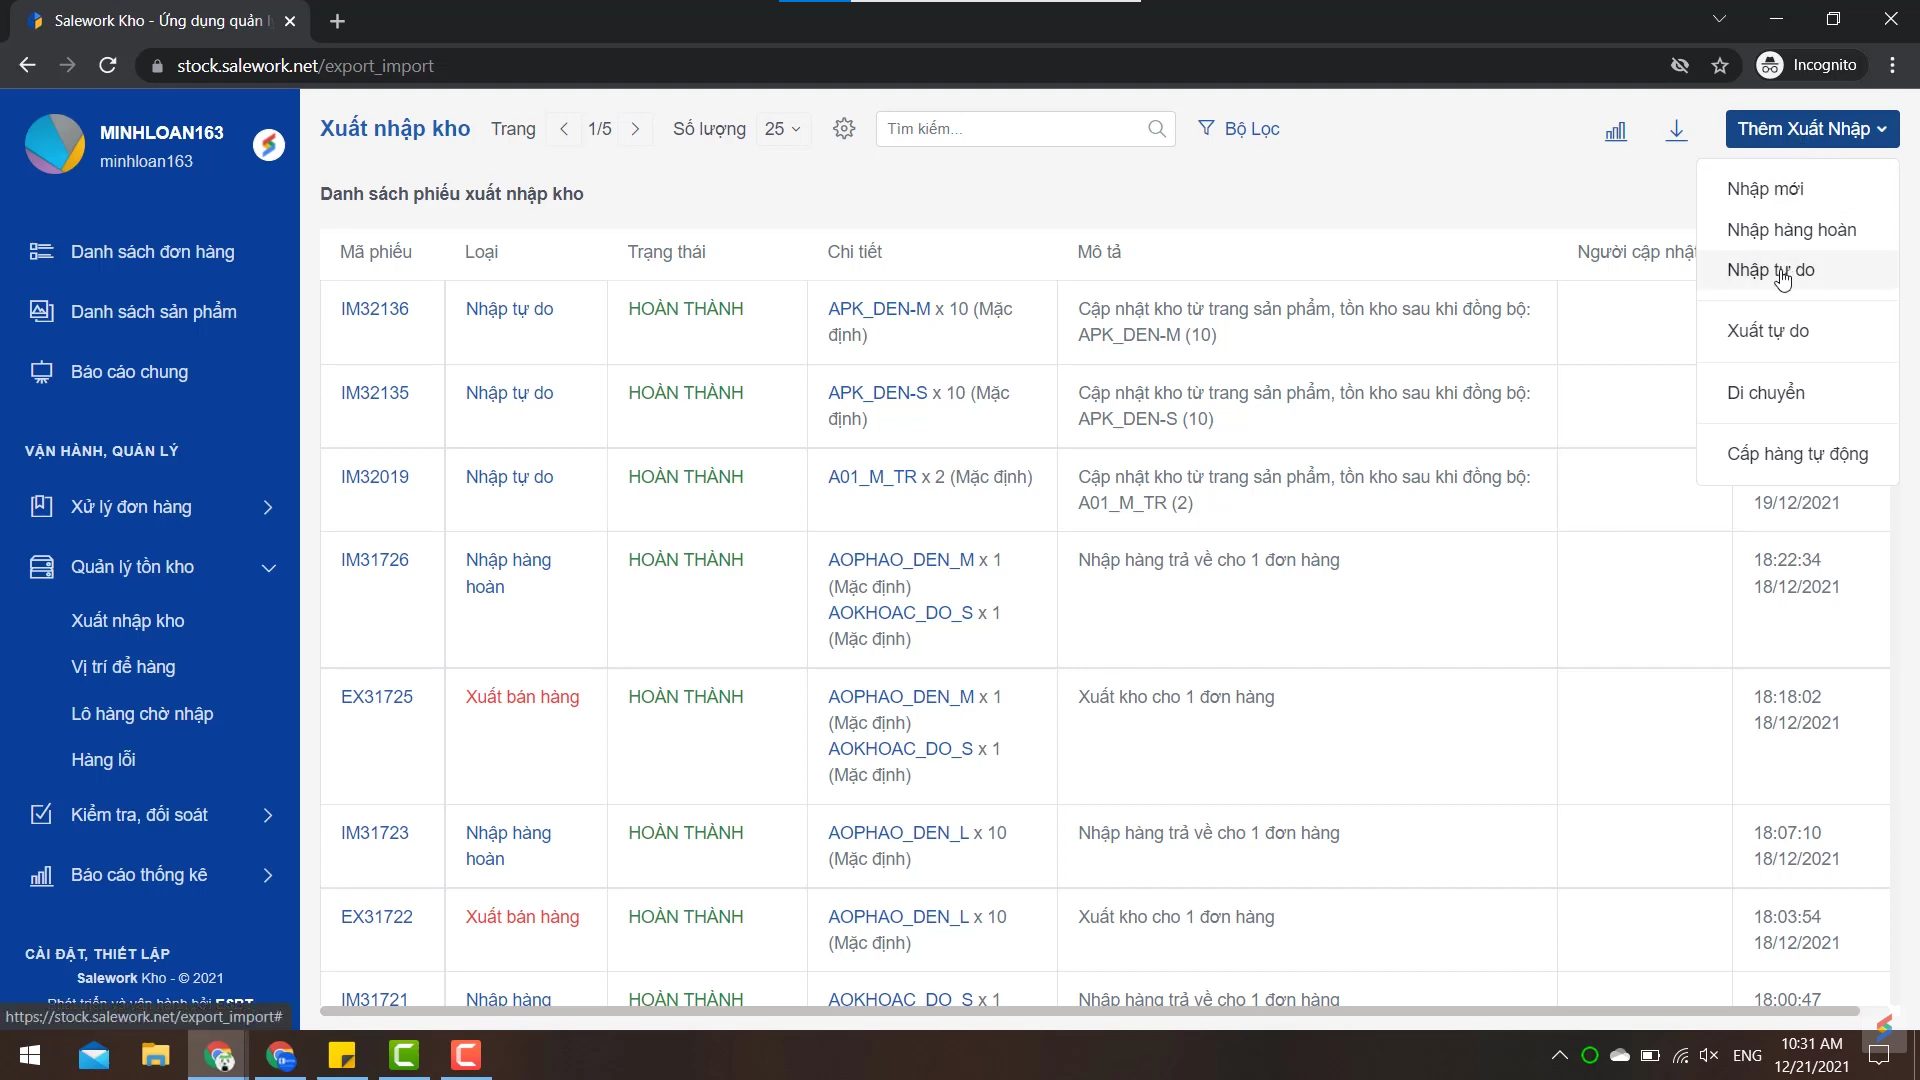Image resolution: width=1920 pixels, height=1080 pixels.
Task: Click the settings gear icon near pagination
Action: tap(844, 129)
